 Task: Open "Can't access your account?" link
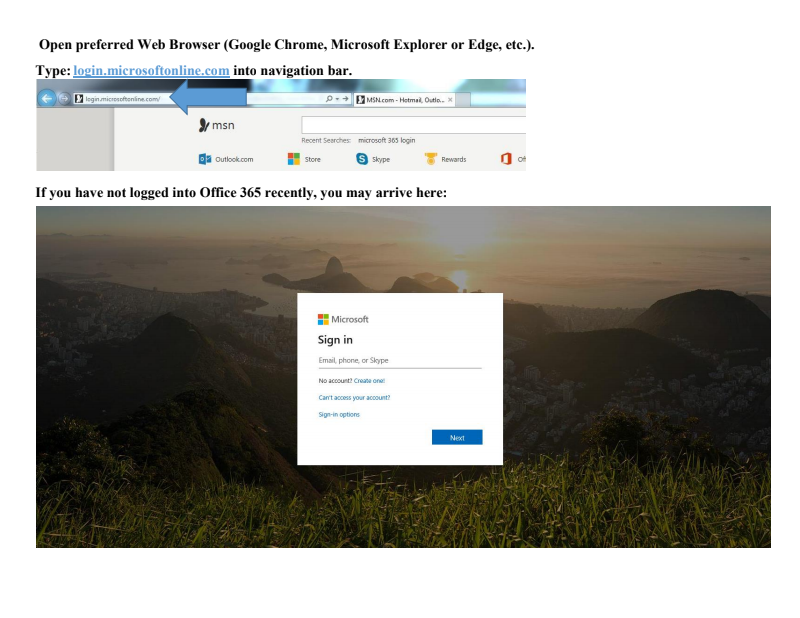coord(353,397)
